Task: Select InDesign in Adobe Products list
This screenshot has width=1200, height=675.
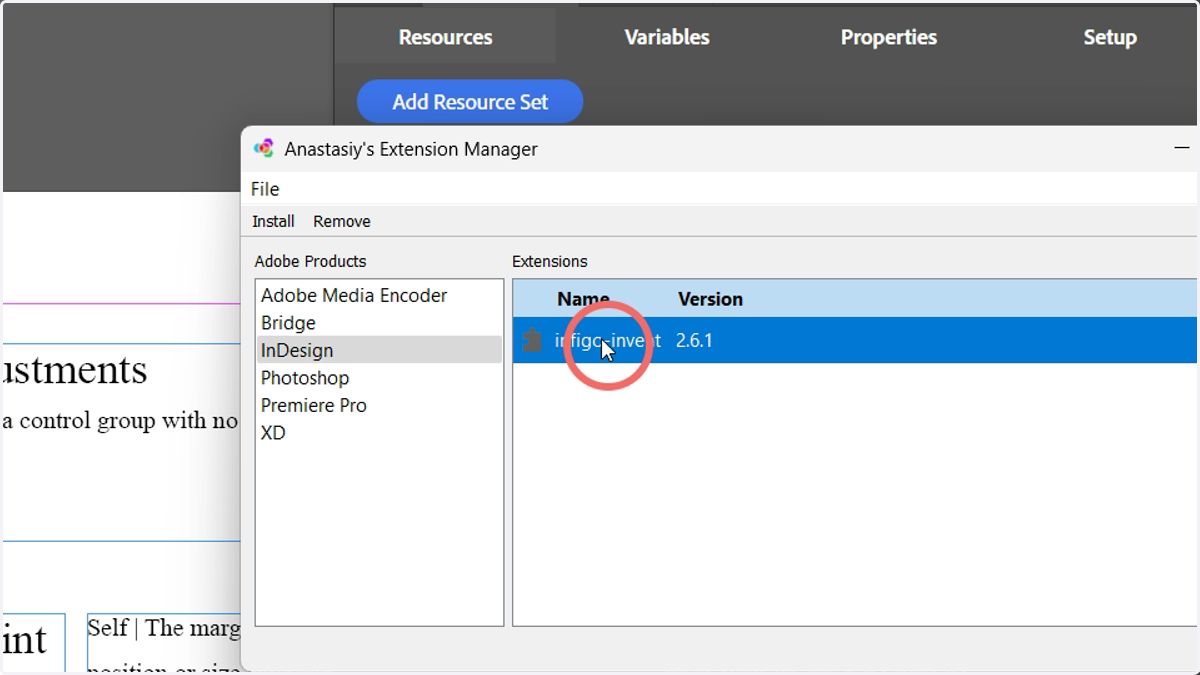Action: point(379,350)
